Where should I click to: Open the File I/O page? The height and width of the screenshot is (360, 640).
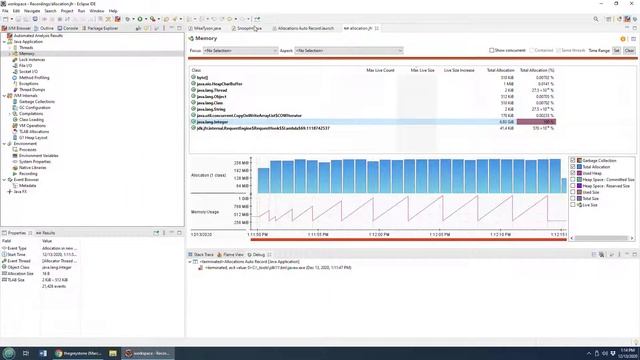pyautogui.click(x=25, y=66)
